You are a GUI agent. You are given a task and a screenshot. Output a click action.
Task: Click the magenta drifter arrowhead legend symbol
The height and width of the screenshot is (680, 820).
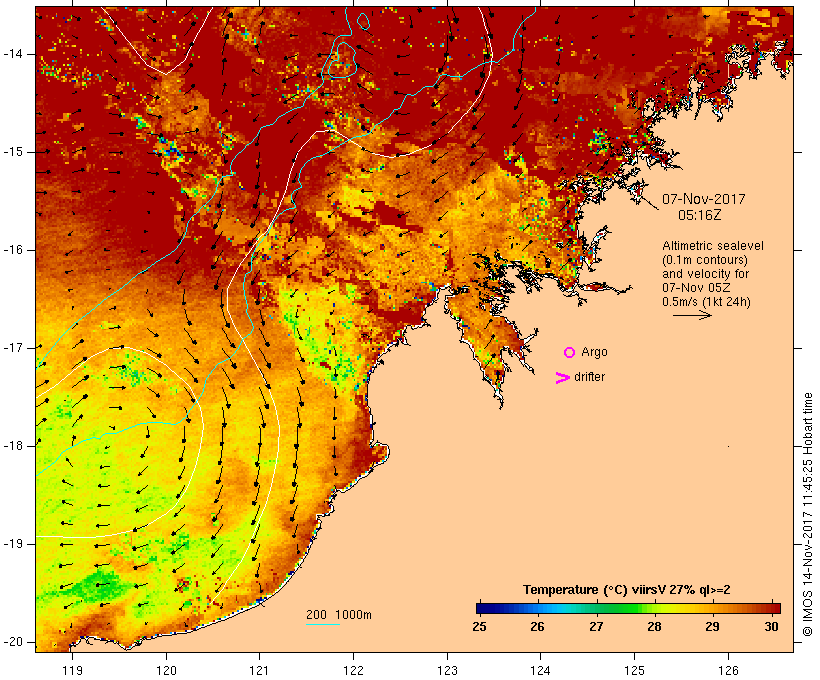click(562, 378)
